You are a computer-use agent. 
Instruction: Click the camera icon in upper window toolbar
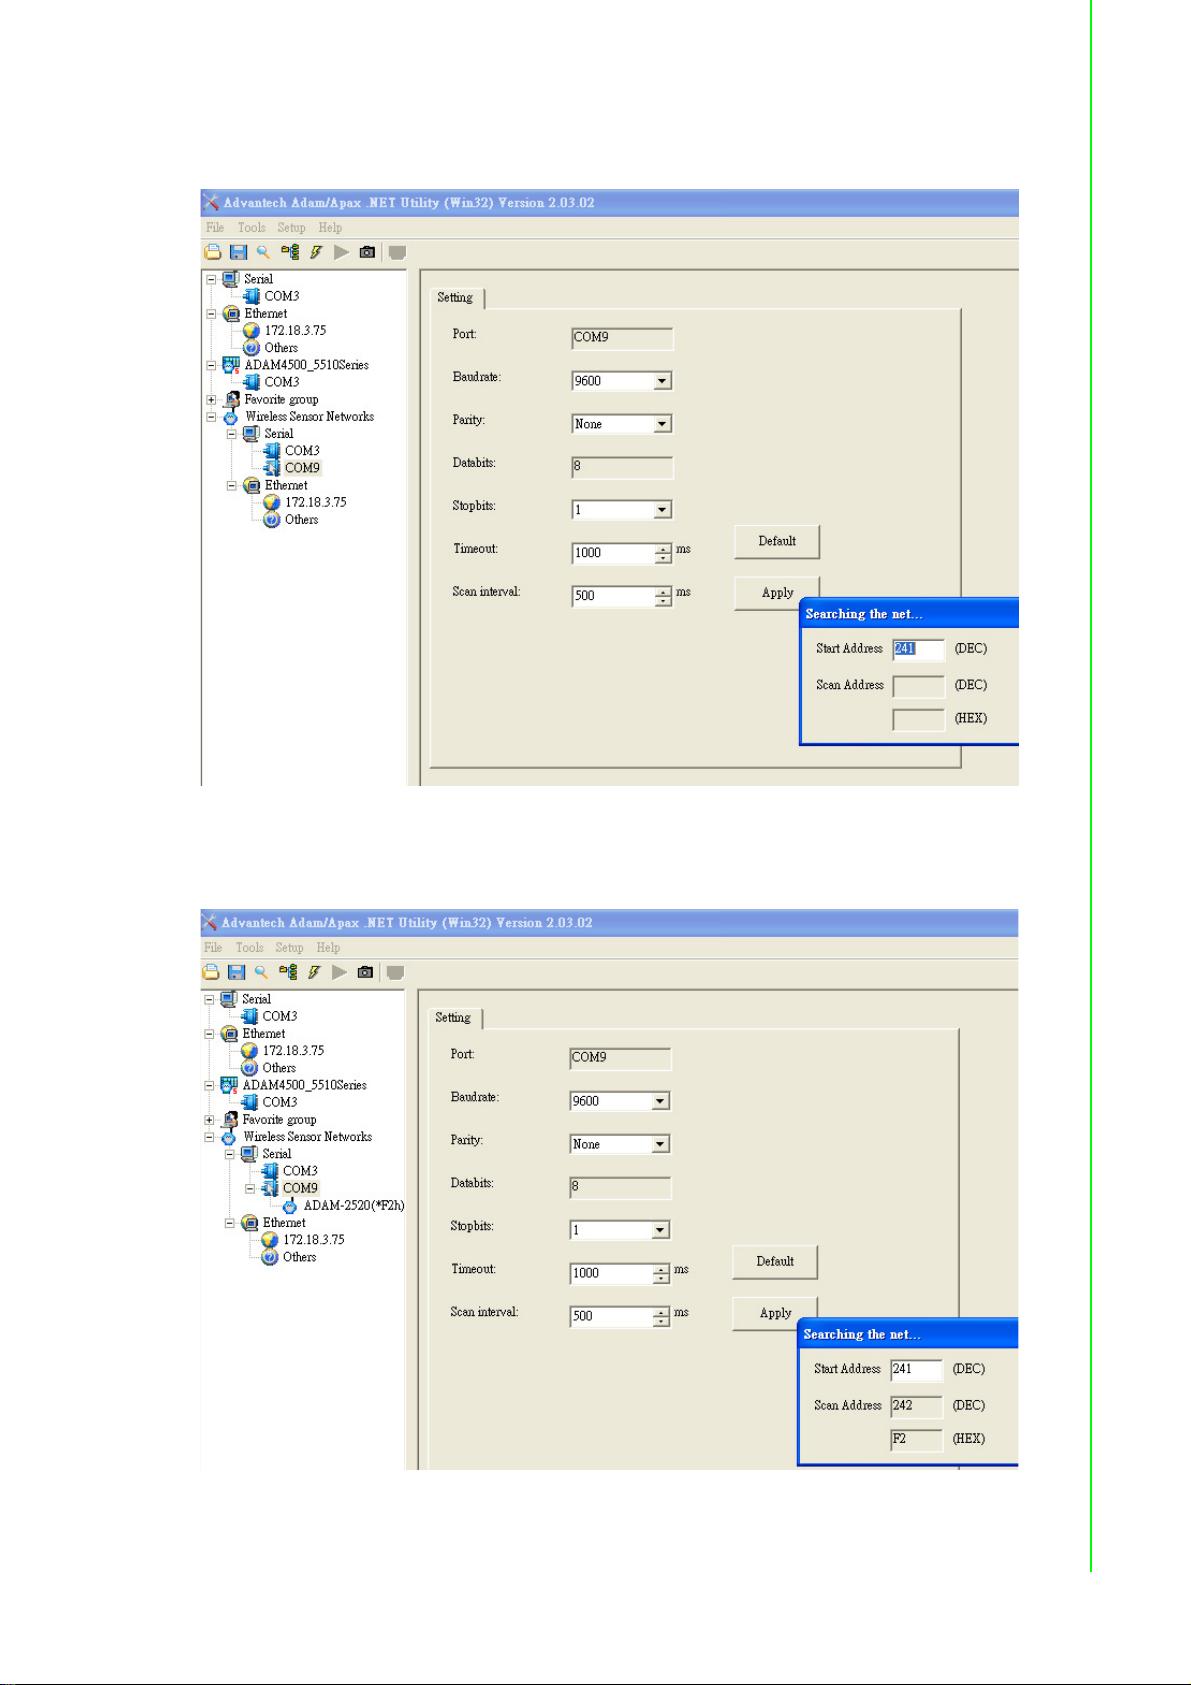(367, 252)
